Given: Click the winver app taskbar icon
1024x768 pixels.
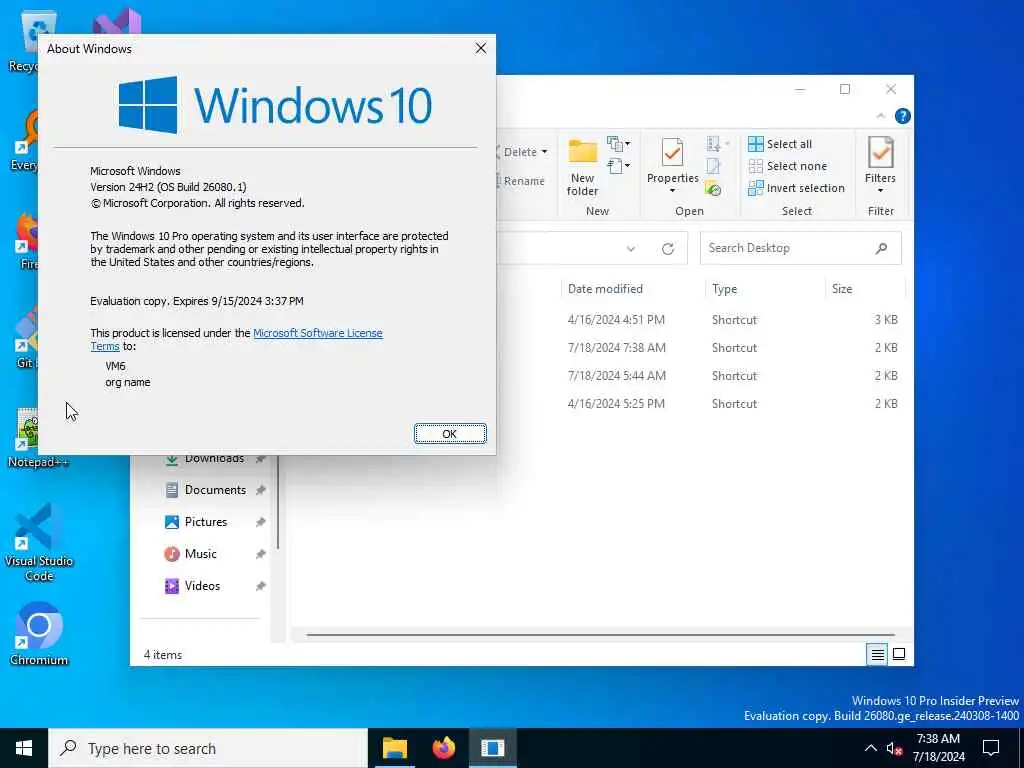Looking at the screenshot, I should (x=492, y=748).
